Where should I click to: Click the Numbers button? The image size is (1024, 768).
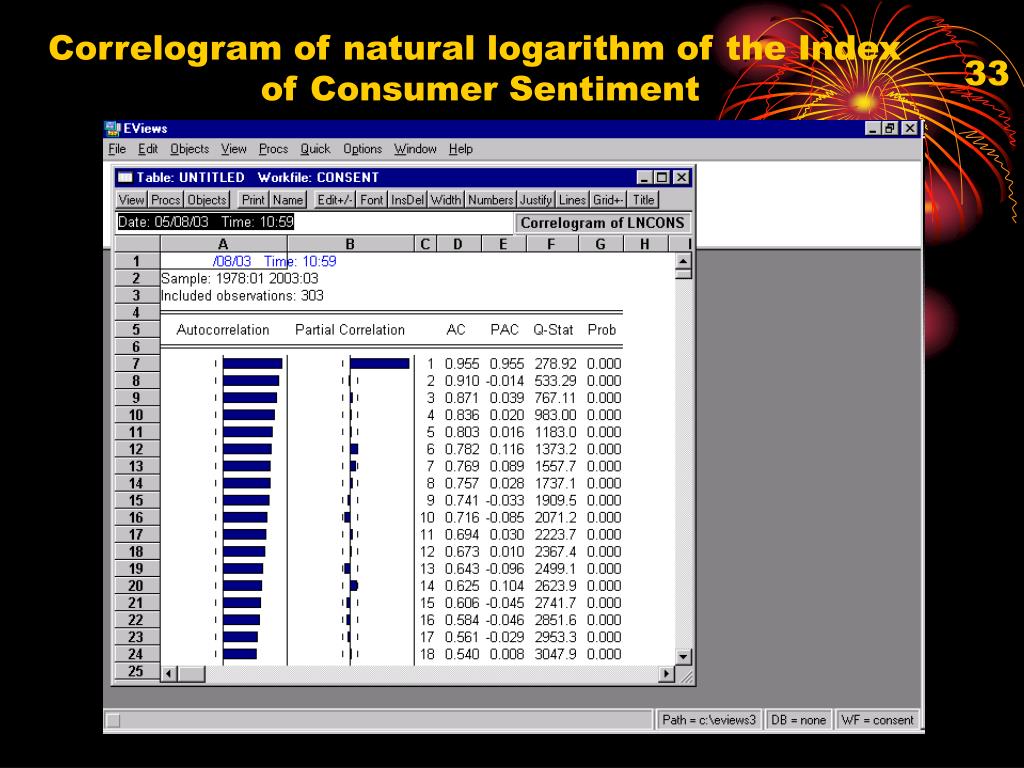click(x=490, y=200)
